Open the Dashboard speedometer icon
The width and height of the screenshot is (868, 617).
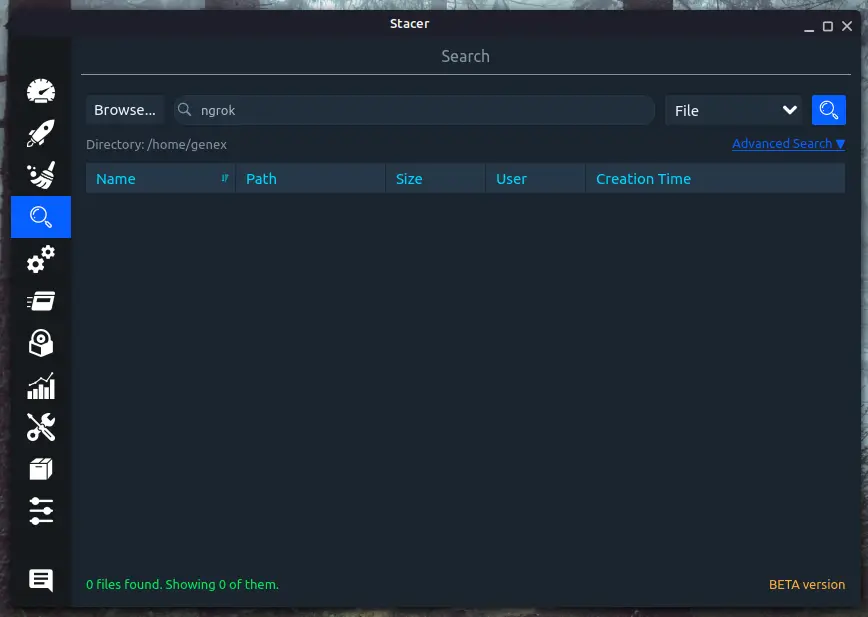pos(41,91)
